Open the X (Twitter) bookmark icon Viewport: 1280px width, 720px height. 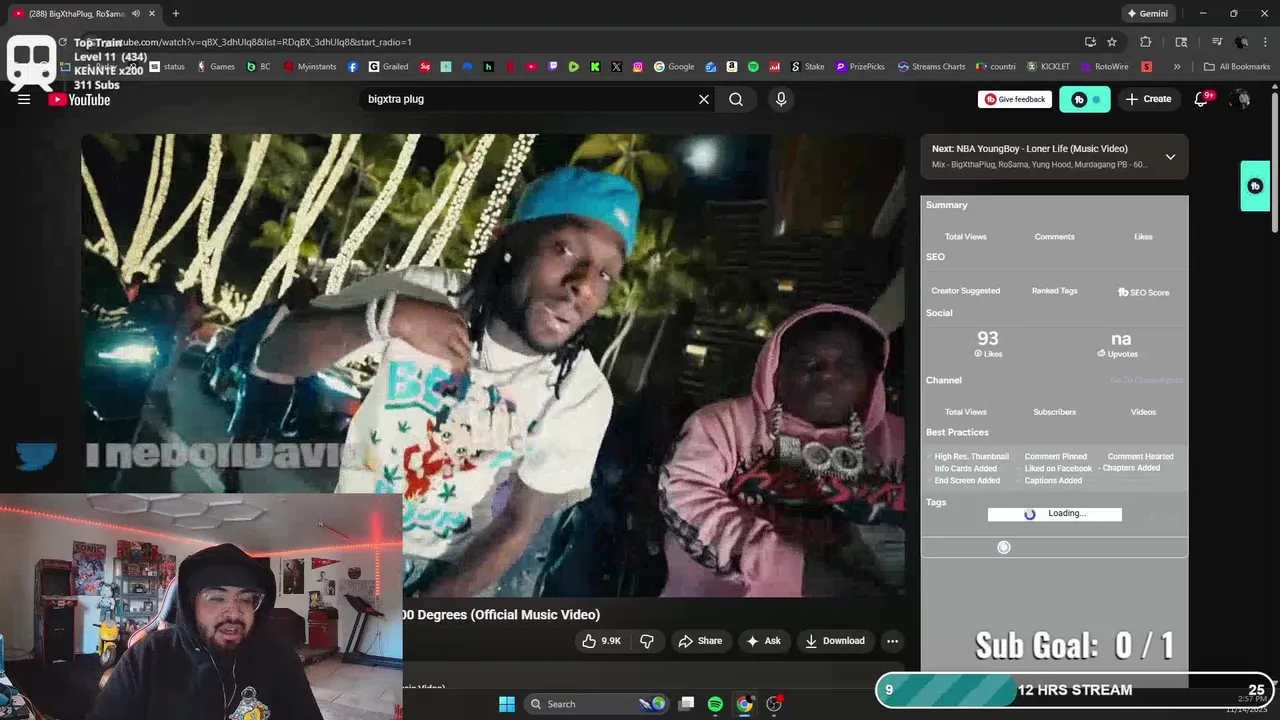point(616,67)
